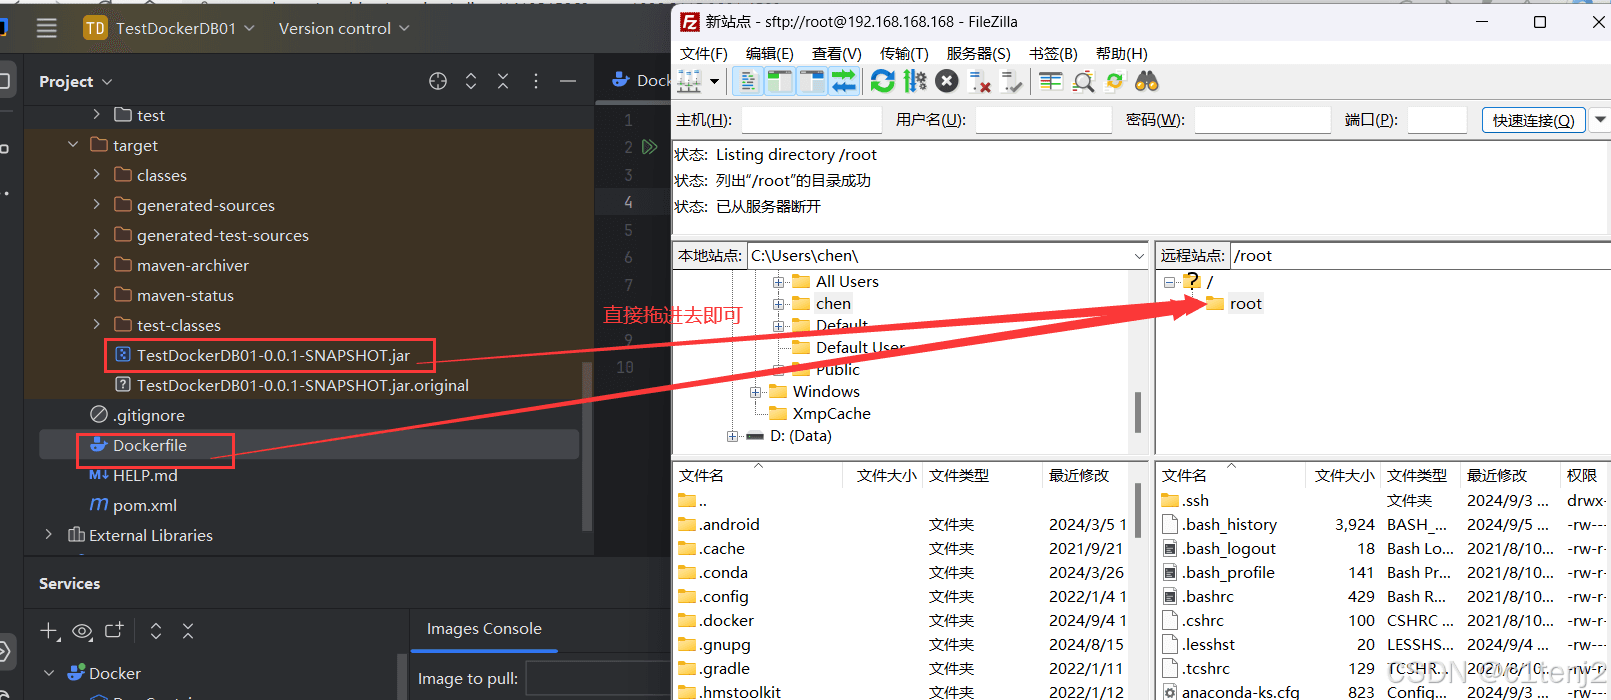Refresh file and folder lists
Image resolution: width=1611 pixels, height=700 pixels.
click(882, 81)
